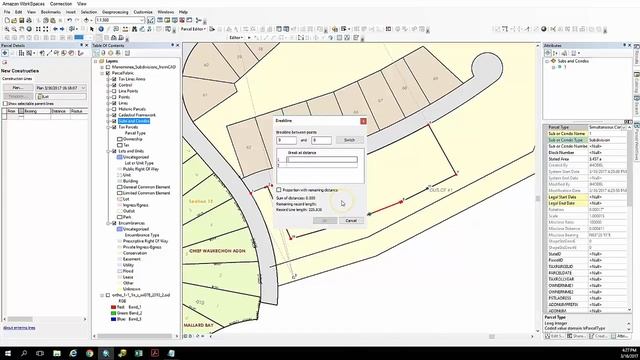
Task: Click the New document icon in toolbar
Action: pos(7,20)
